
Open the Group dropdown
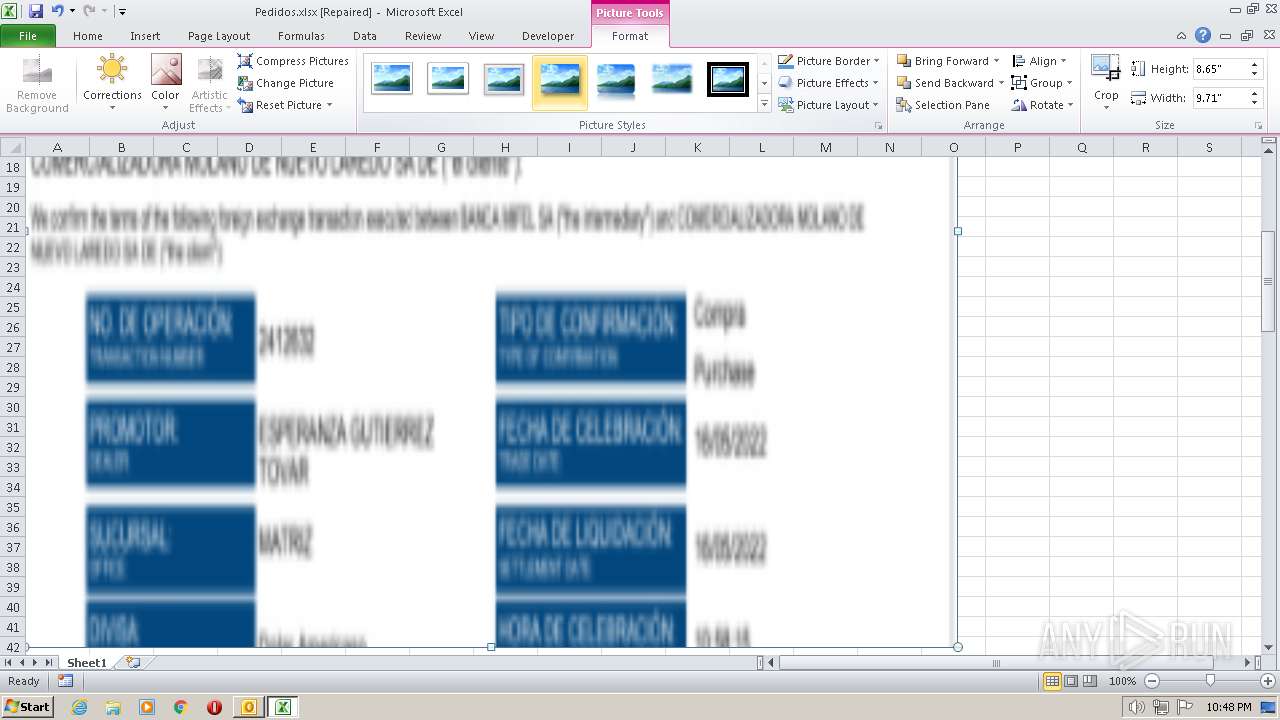(x=1042, y=83)
